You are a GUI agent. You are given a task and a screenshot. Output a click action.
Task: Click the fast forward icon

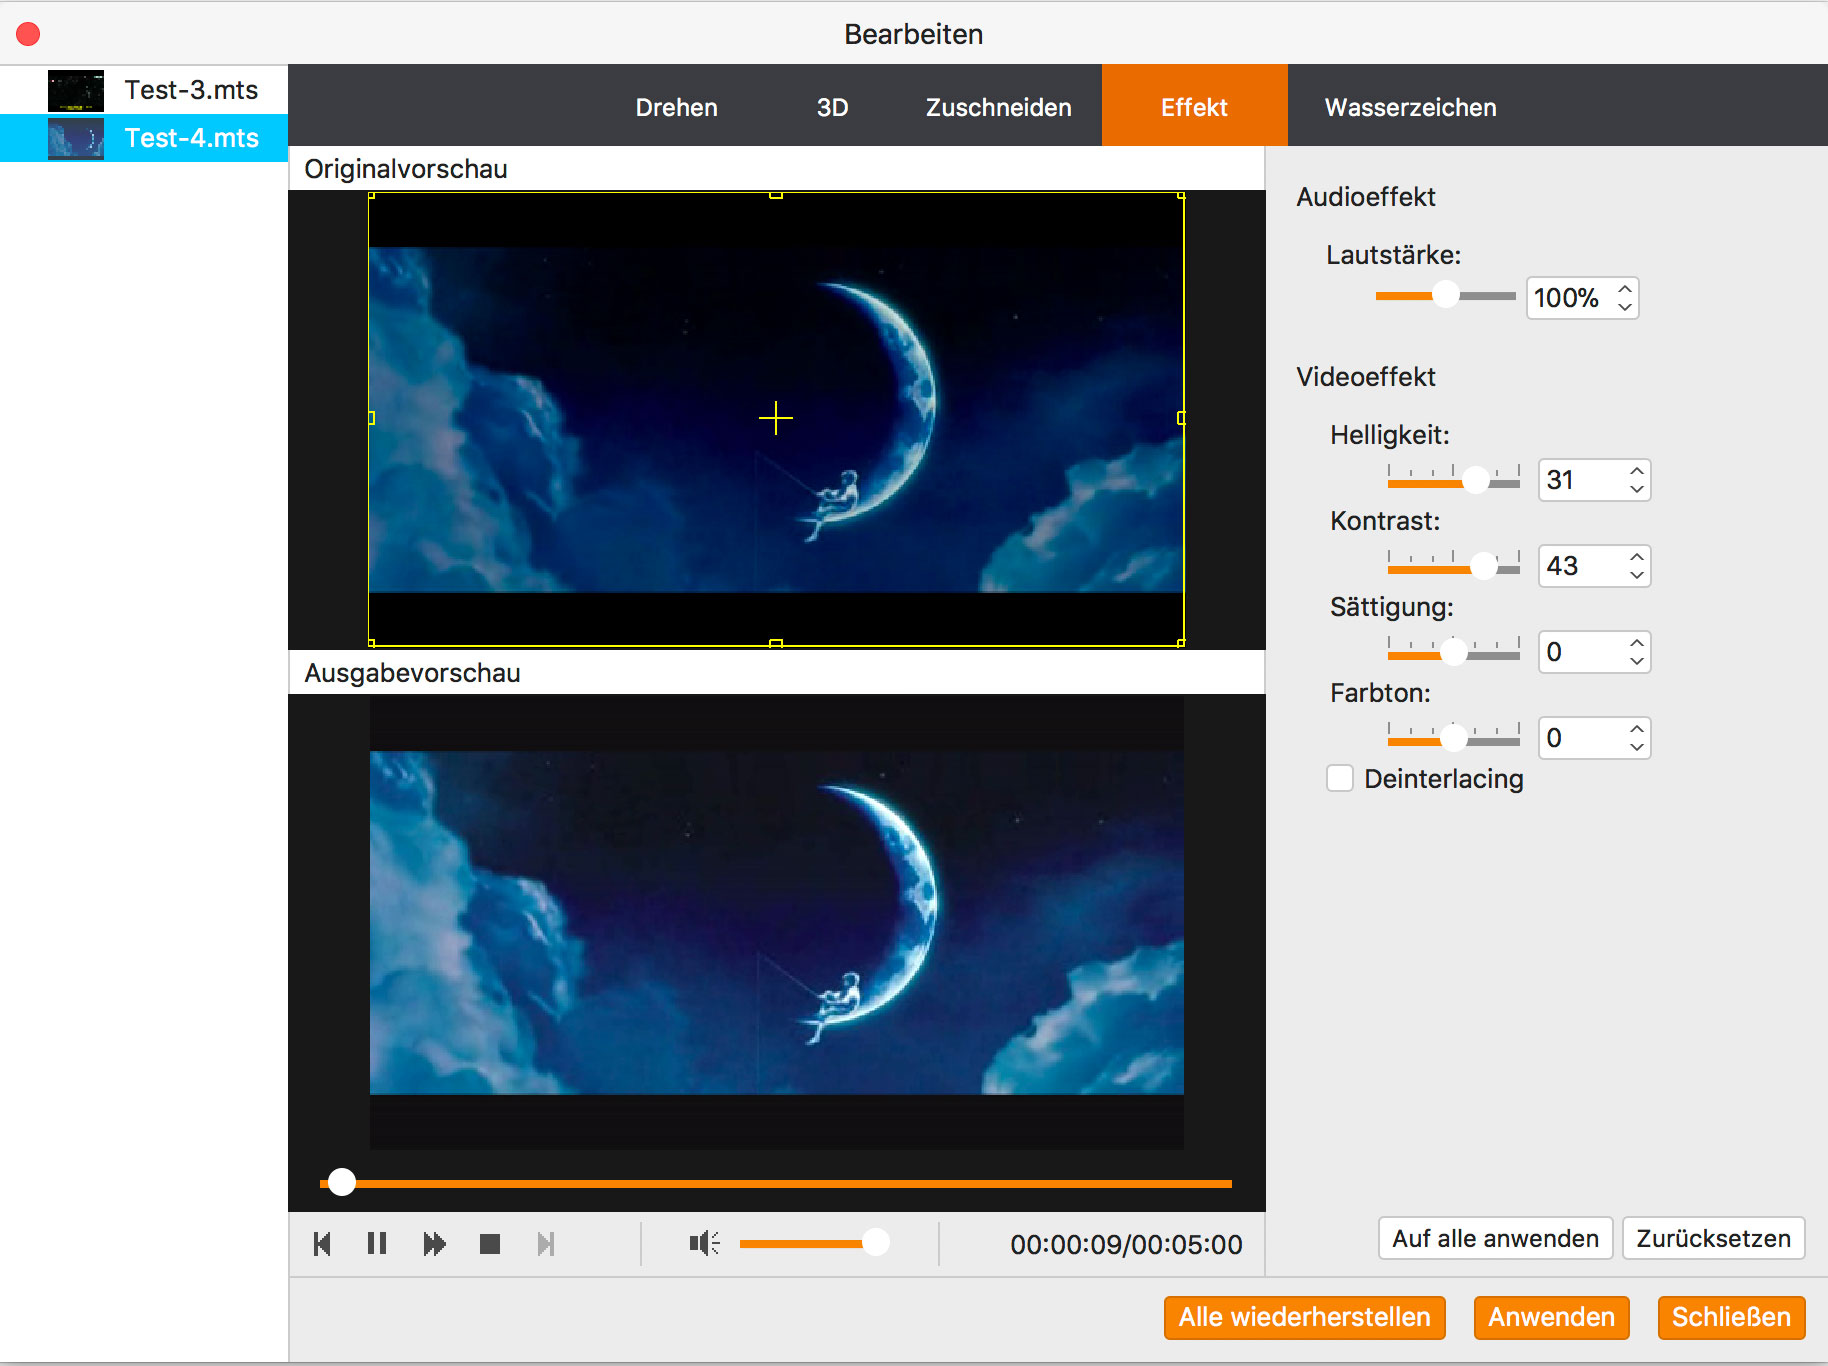(x=434, y=1244)
